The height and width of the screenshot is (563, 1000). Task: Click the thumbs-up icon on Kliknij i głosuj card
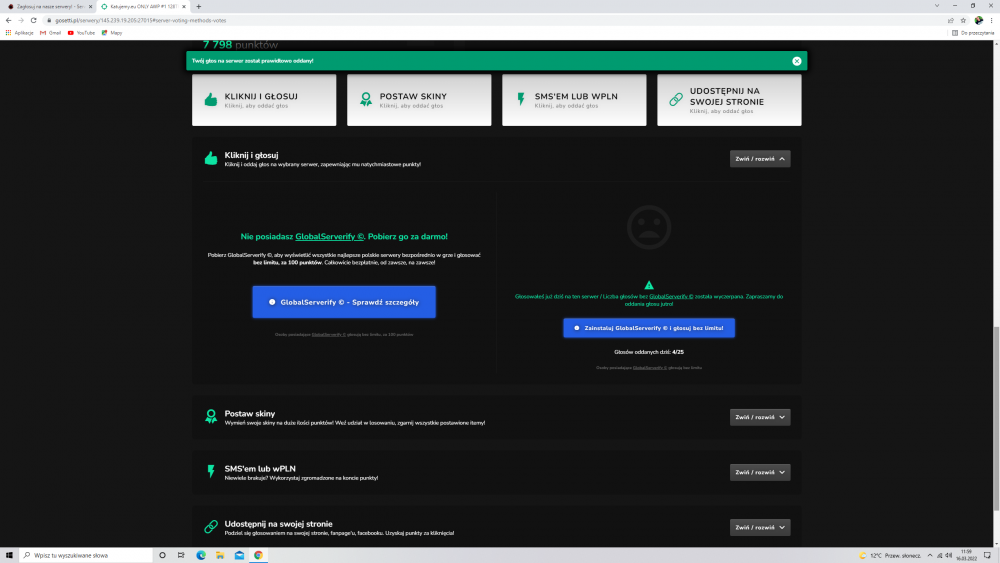pos(211,99)
